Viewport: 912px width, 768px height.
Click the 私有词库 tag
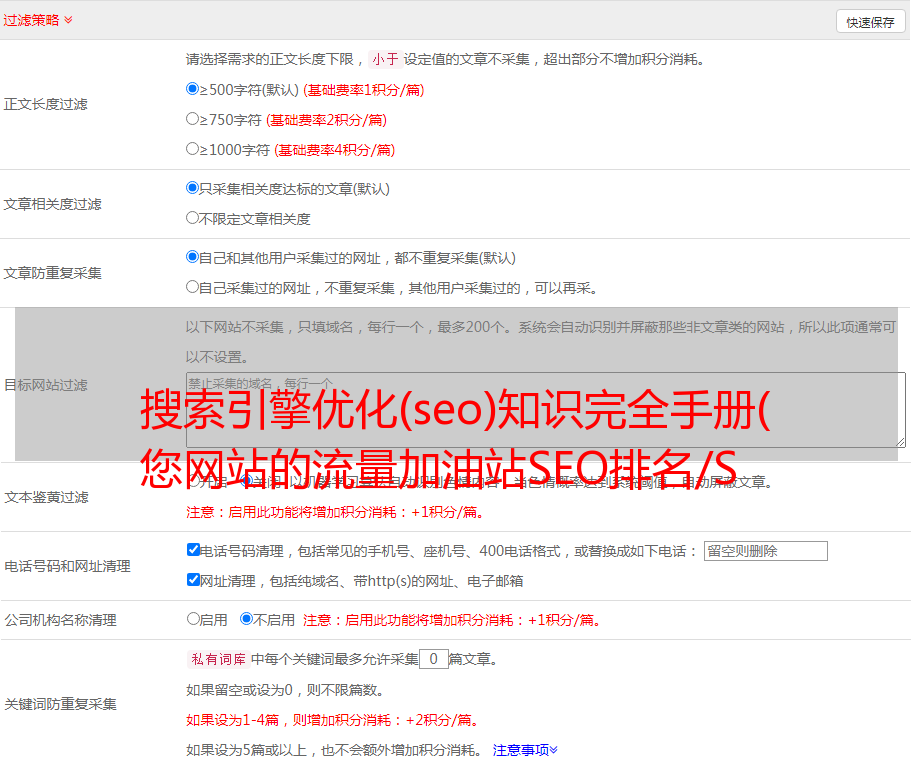[218, 659]
